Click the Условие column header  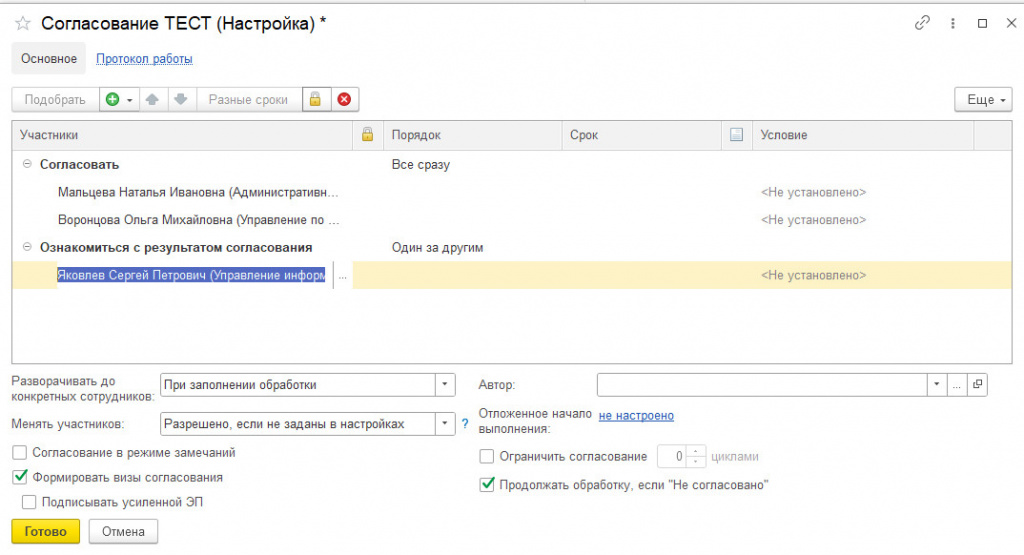[863, 135]
